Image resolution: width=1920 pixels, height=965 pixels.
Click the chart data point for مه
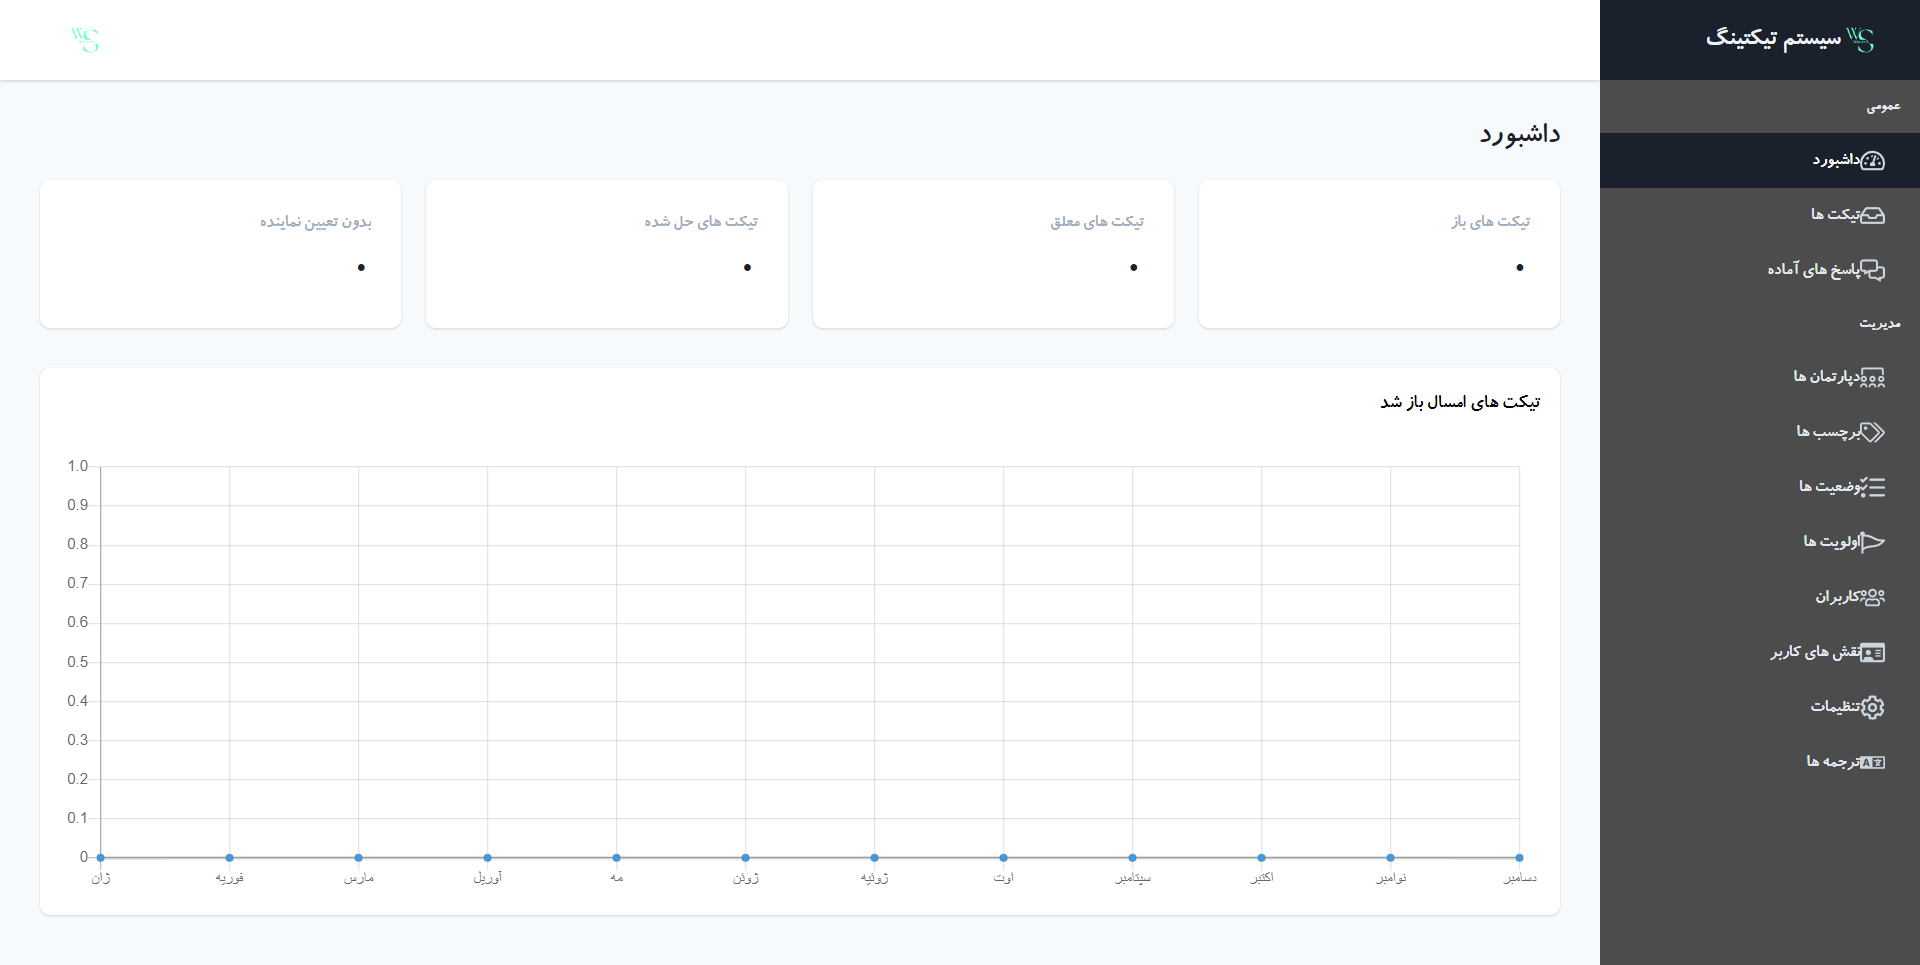617,858
